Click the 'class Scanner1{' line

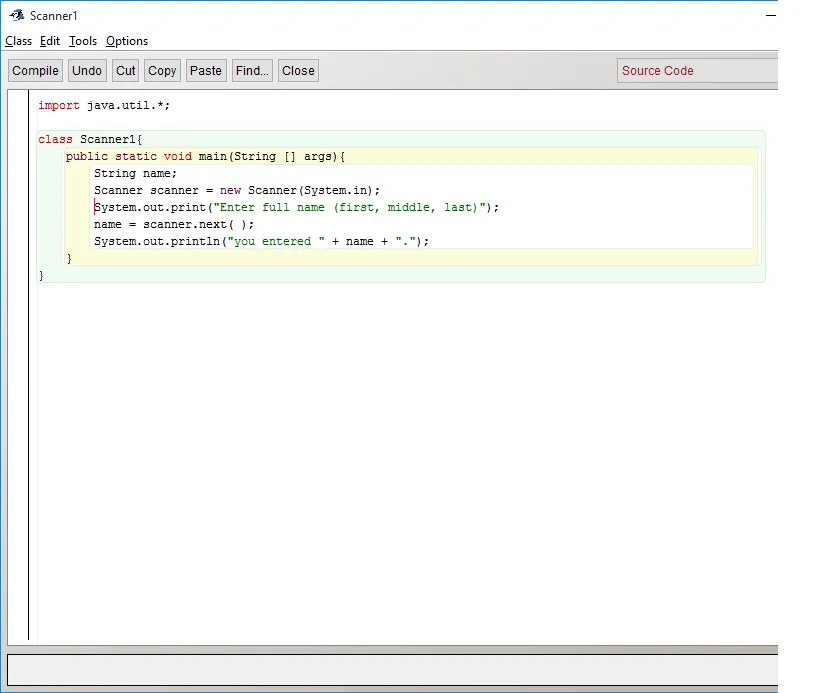coord(90,139)
